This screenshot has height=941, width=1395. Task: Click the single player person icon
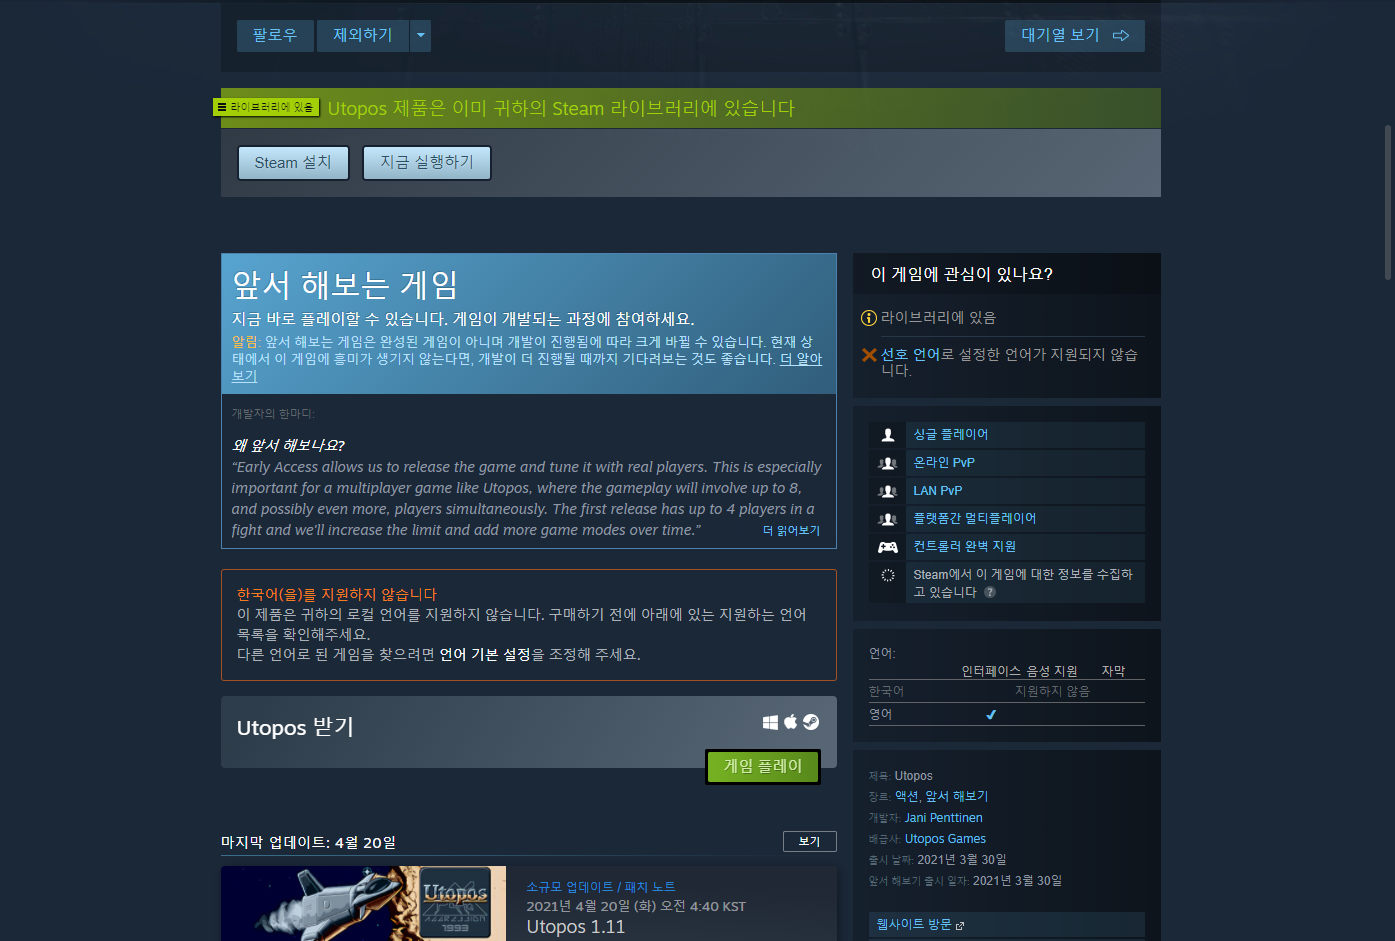(887, 435)
